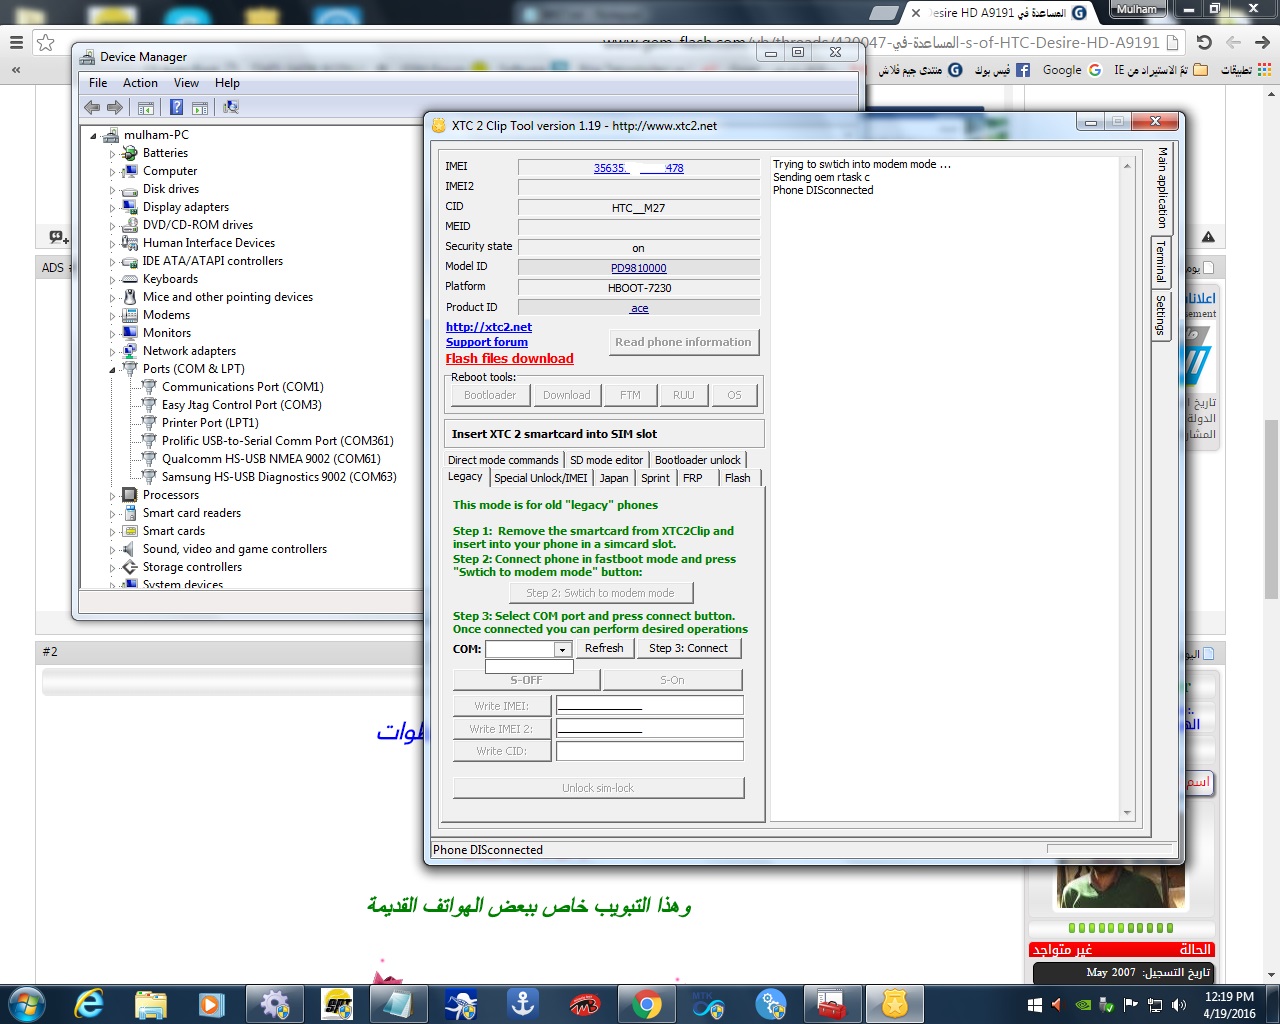Open the Action menu in Device Manager
Screen dimensions: 1280x1024
coord(140,83)
